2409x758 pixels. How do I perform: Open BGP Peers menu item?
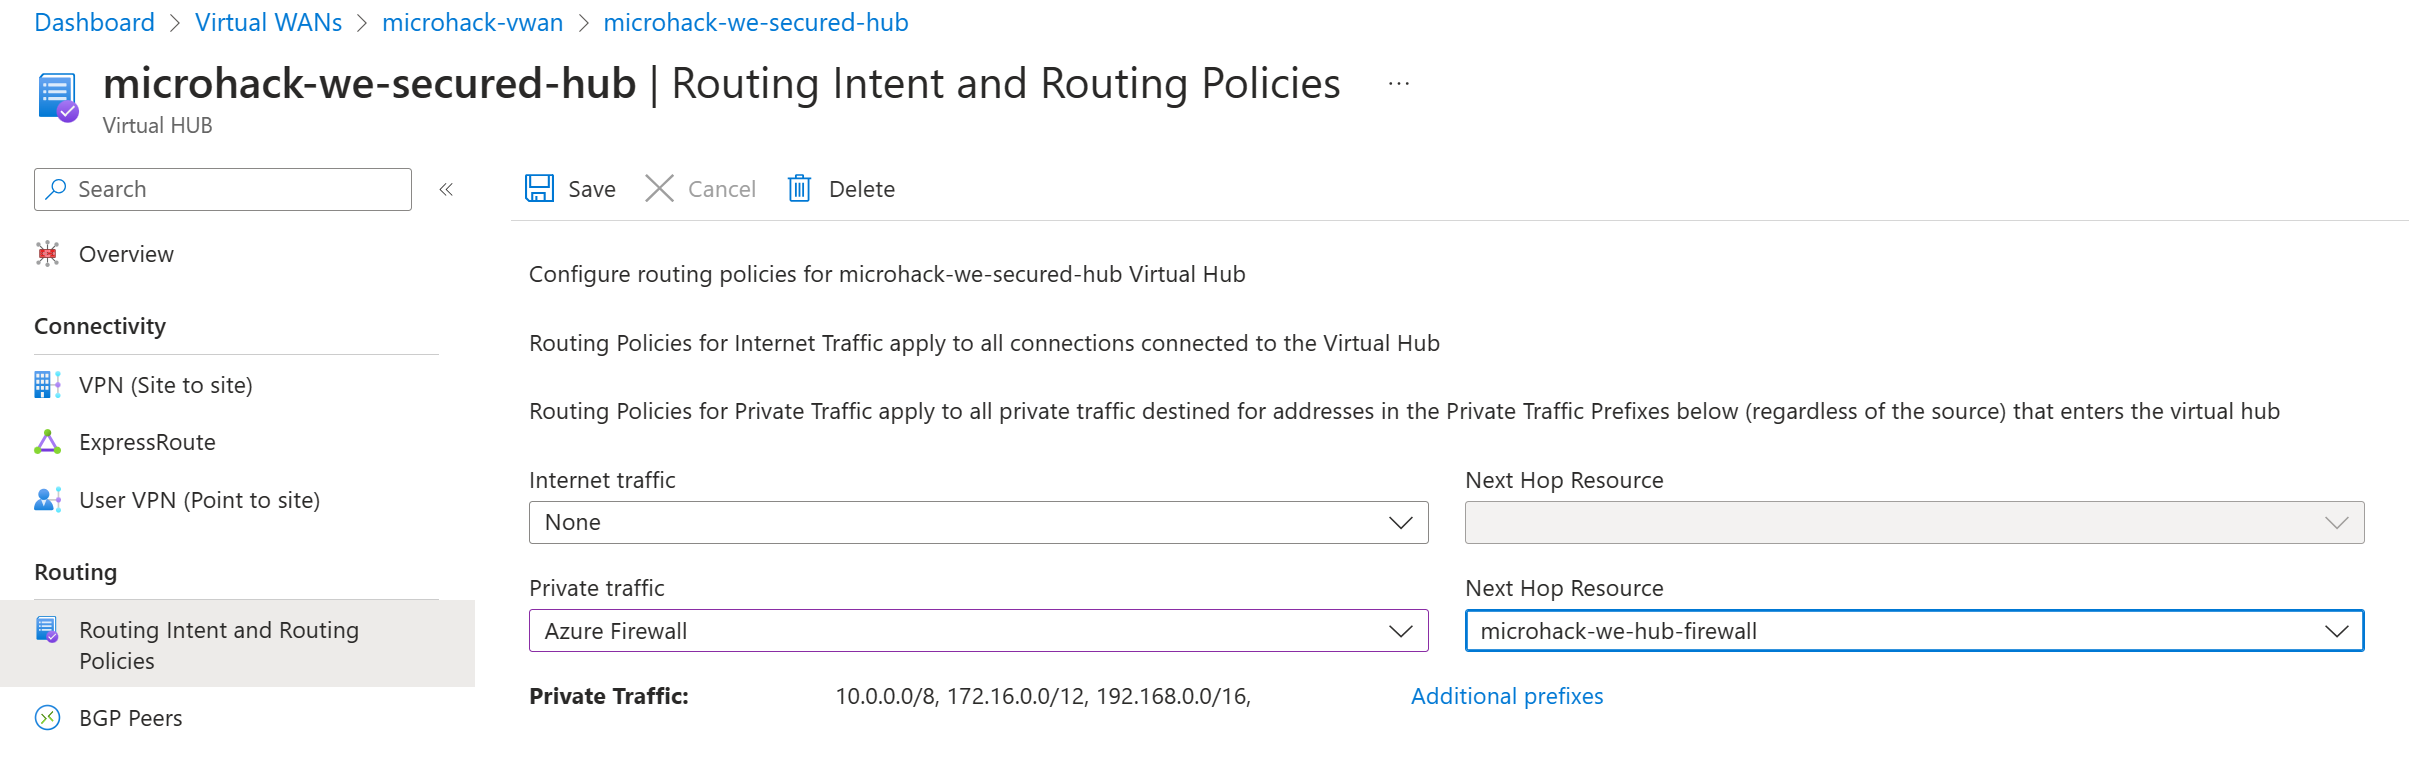pyautogui.click(x=131, y=718)
